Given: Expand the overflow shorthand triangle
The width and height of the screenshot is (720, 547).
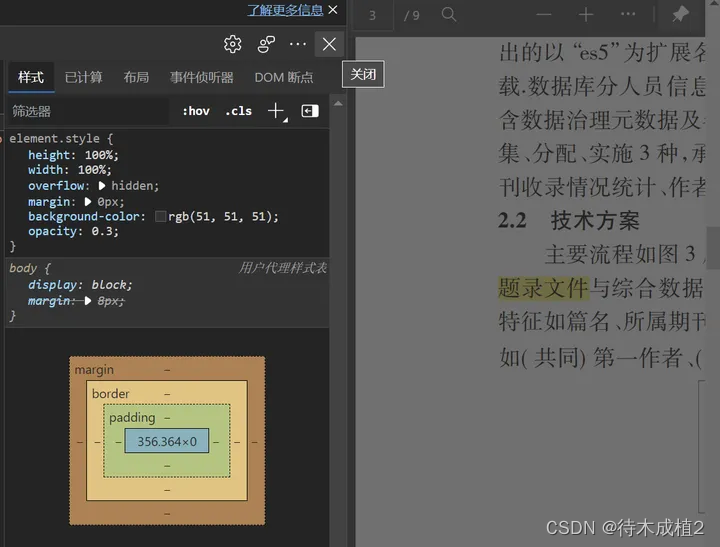Looking at the screenshot, I should 102,186.
